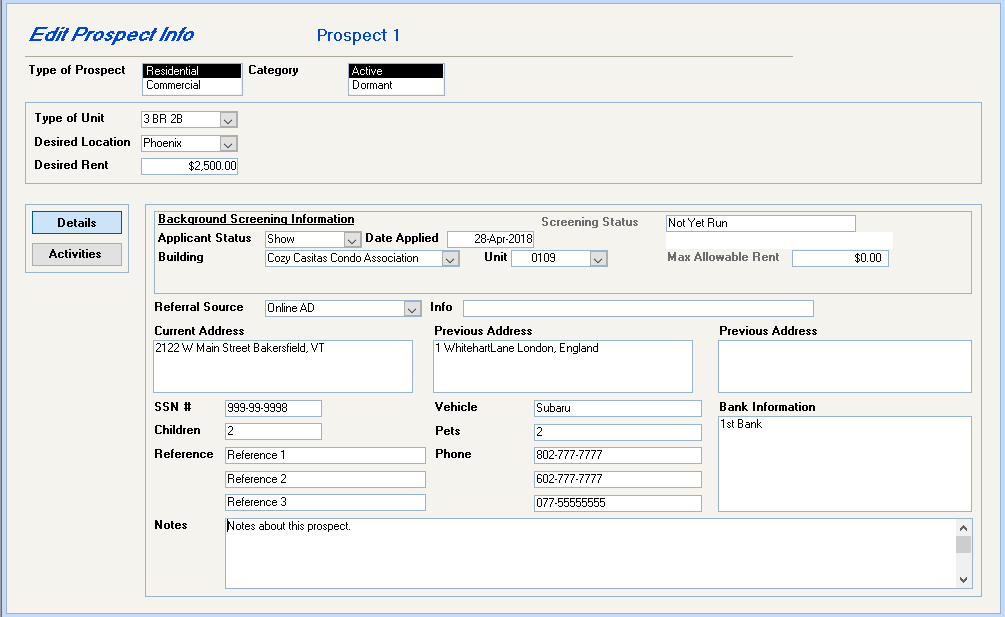Click the empty second Previous Address box
1005x617 pixels.
pyautogui.click(x=845, y=366)
